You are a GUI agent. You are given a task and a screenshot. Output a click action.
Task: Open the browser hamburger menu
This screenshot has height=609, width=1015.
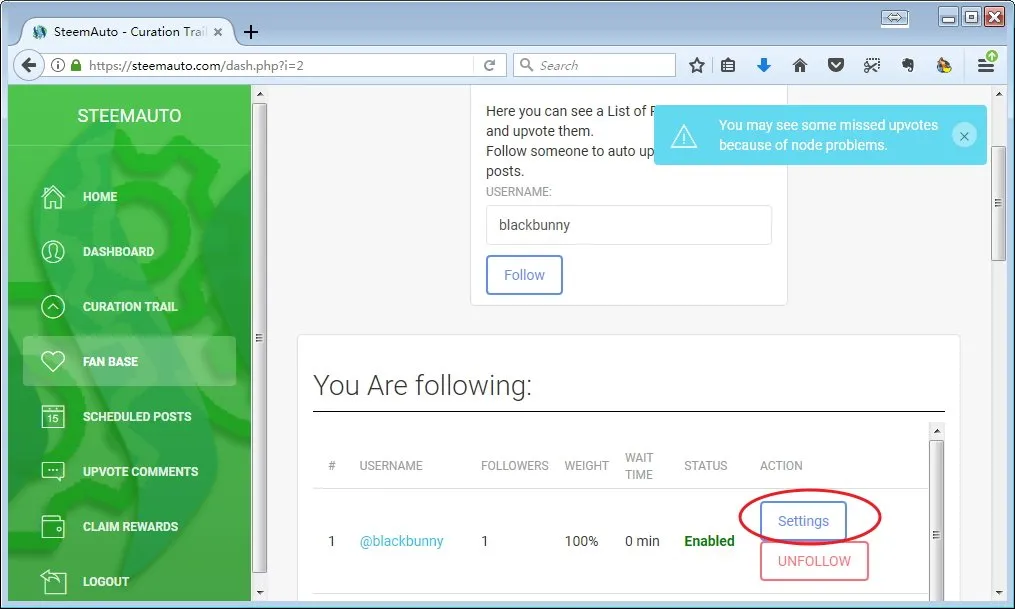986,64
